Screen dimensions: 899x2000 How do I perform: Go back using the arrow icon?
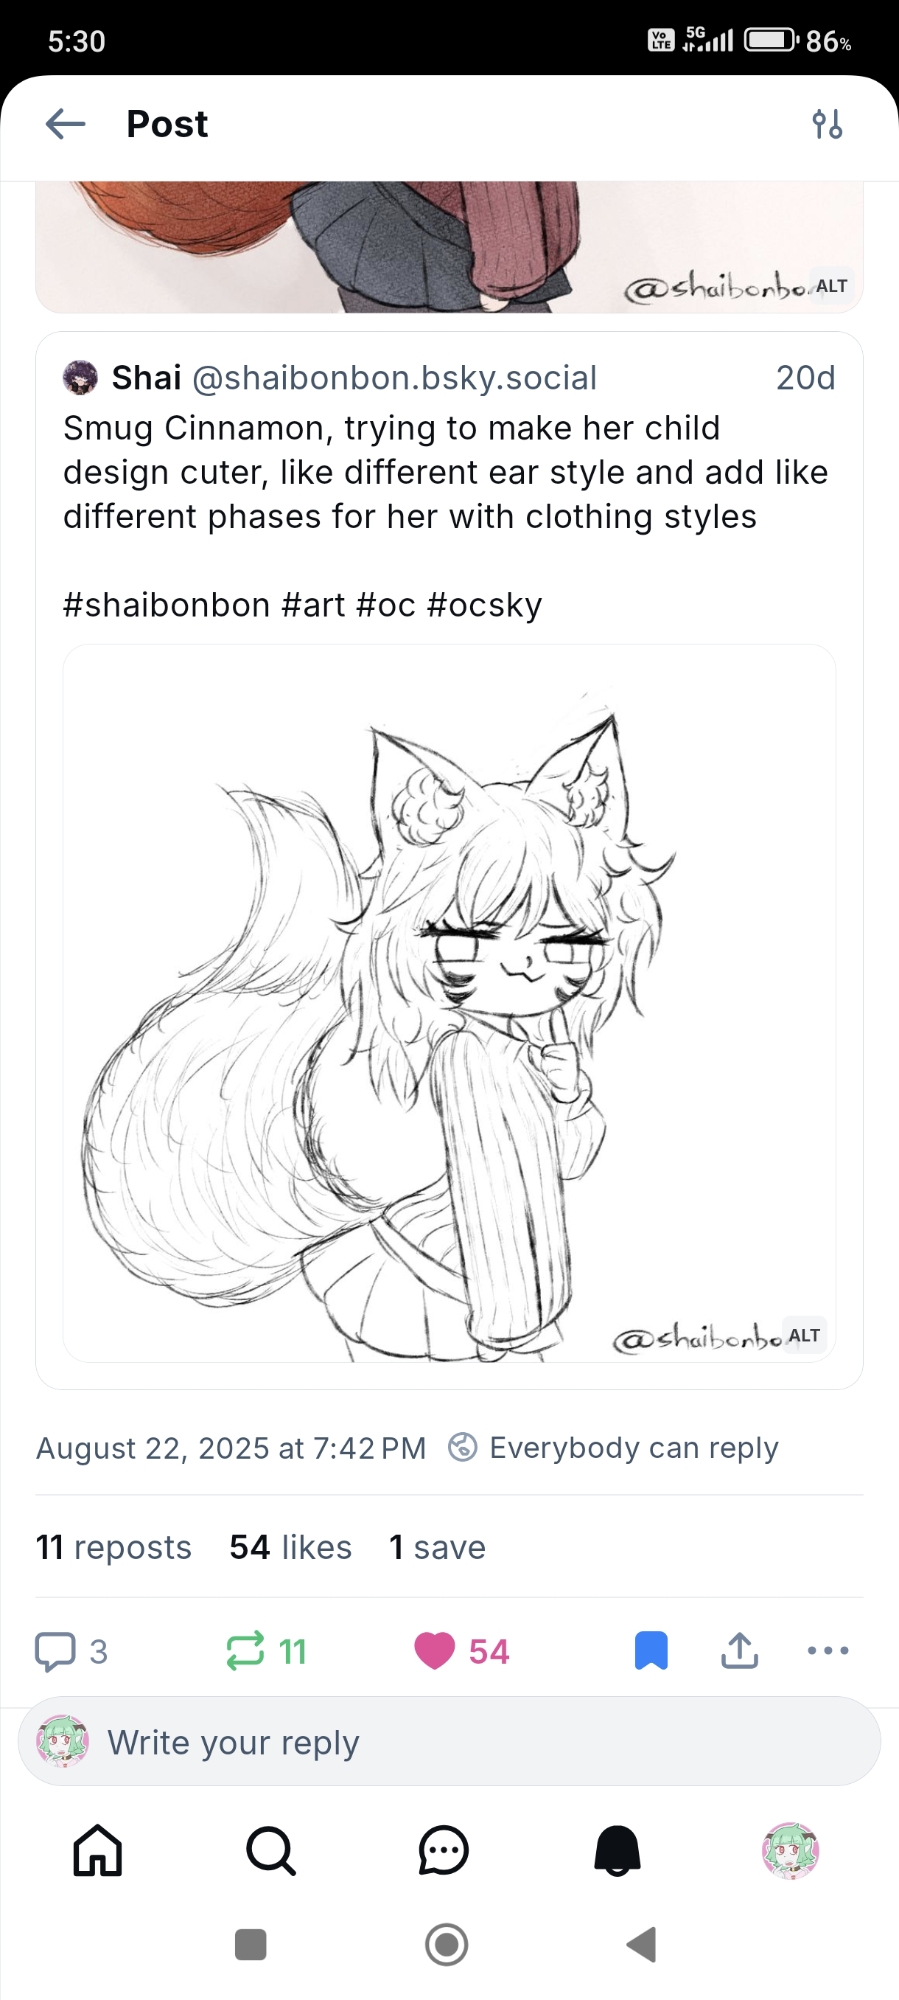pos(66,124)
